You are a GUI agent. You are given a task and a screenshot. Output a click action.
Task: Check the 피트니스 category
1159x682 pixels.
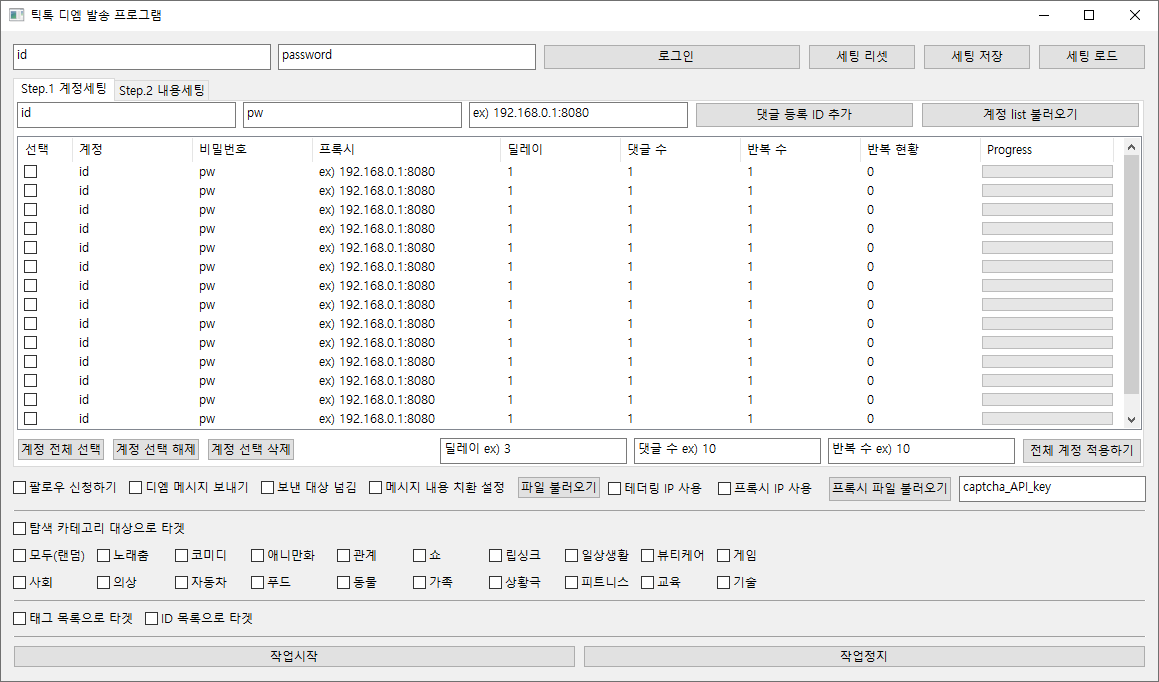(x=571, y=583)
